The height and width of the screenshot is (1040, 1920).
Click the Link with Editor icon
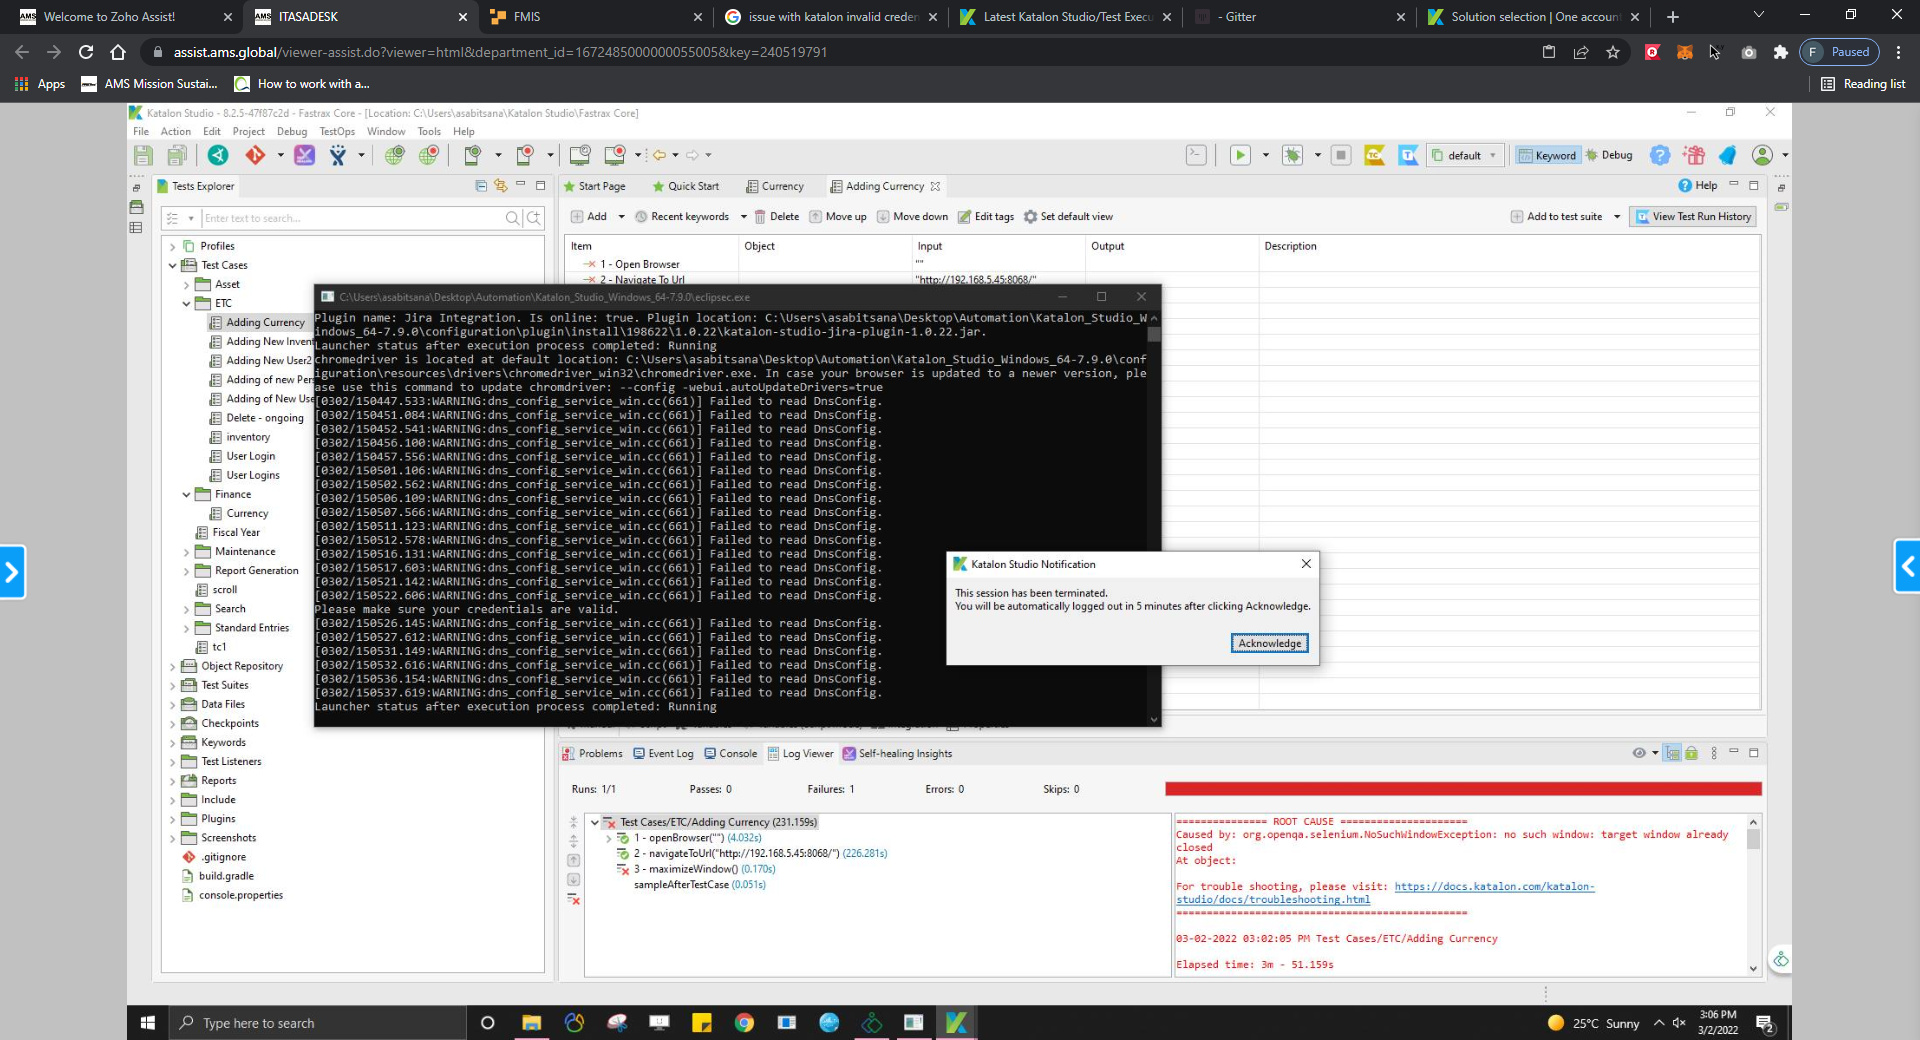500,186
